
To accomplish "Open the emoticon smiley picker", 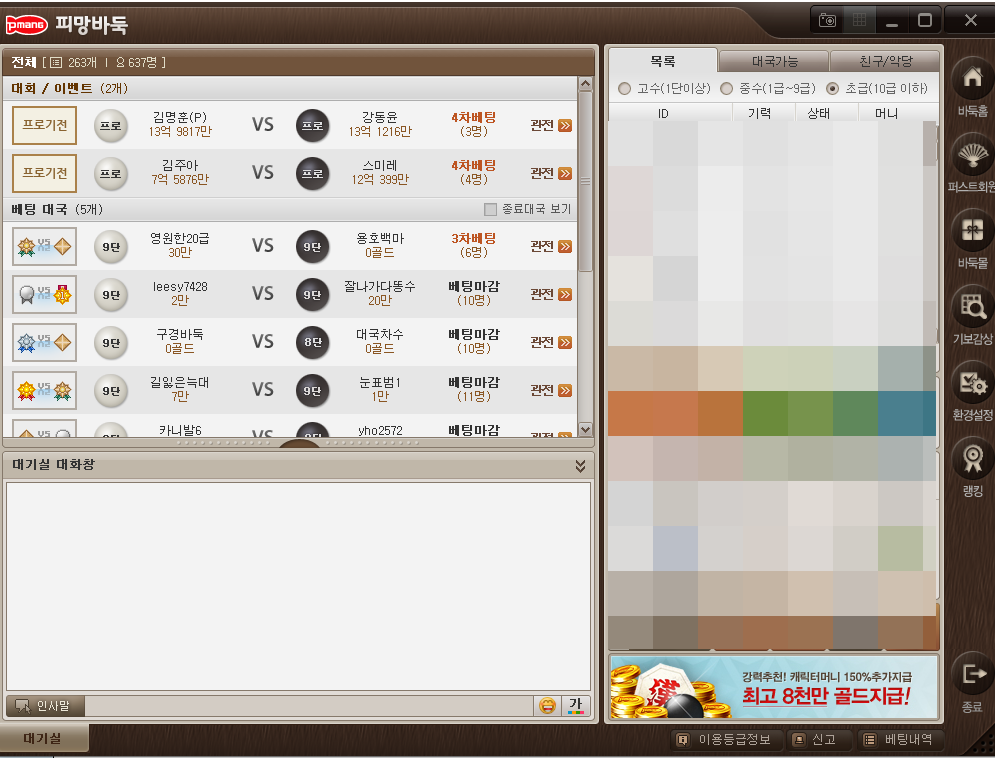I will click(x=547, y=705).
